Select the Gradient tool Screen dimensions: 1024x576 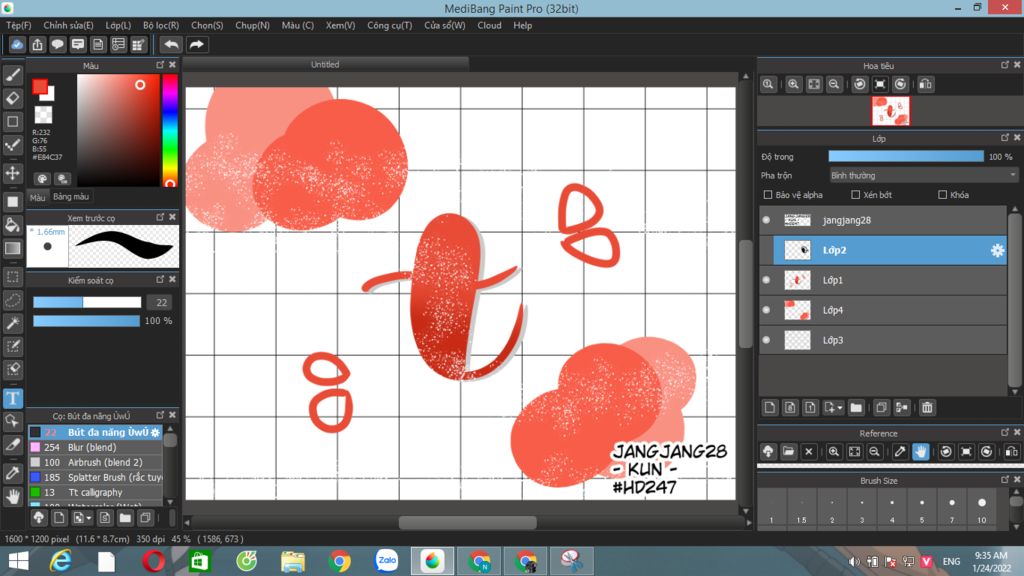(x=12, y=248)
